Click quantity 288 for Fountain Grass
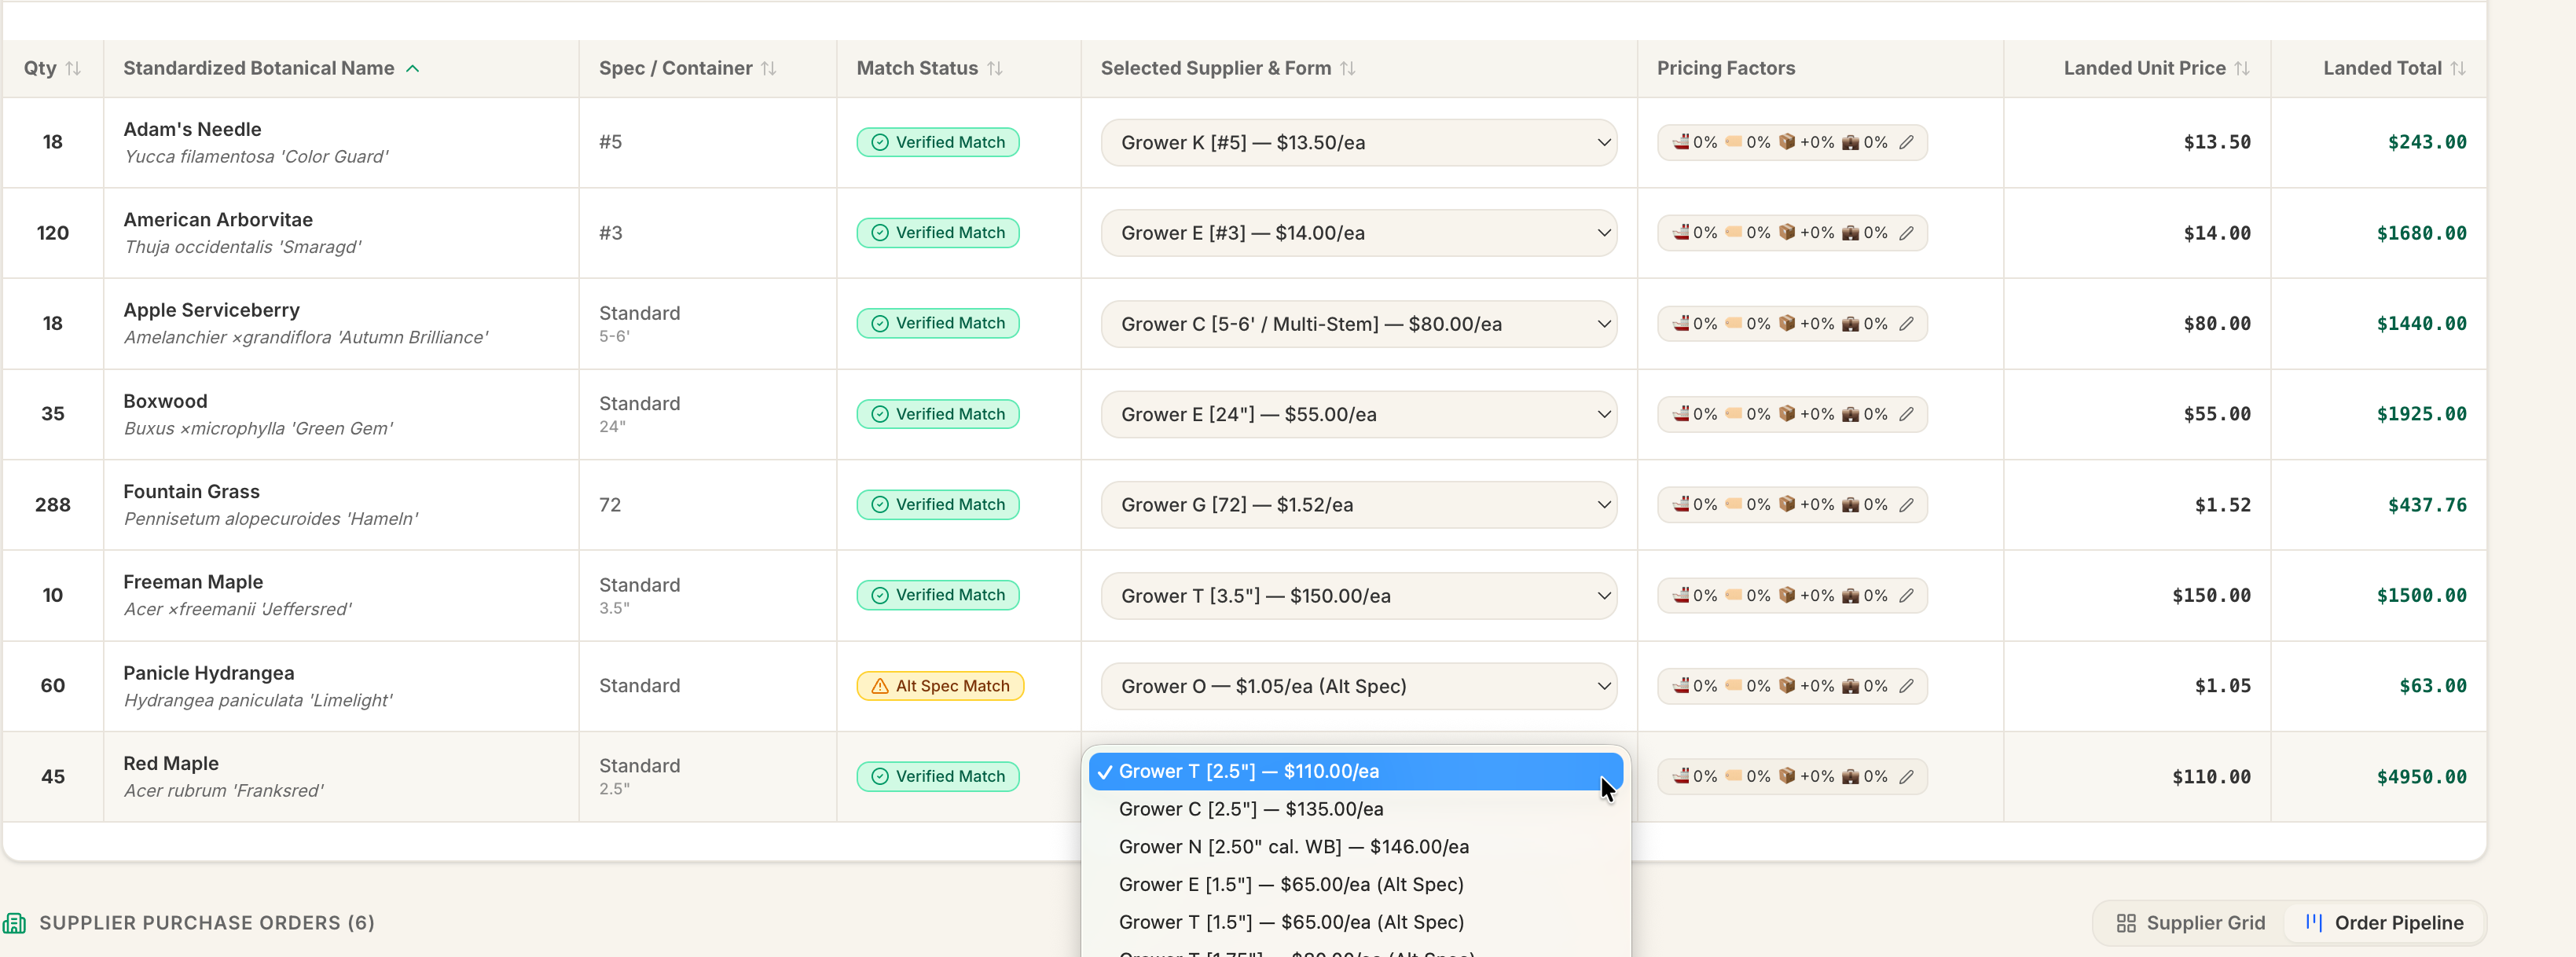2576x957 pixels. pos(53,505)
